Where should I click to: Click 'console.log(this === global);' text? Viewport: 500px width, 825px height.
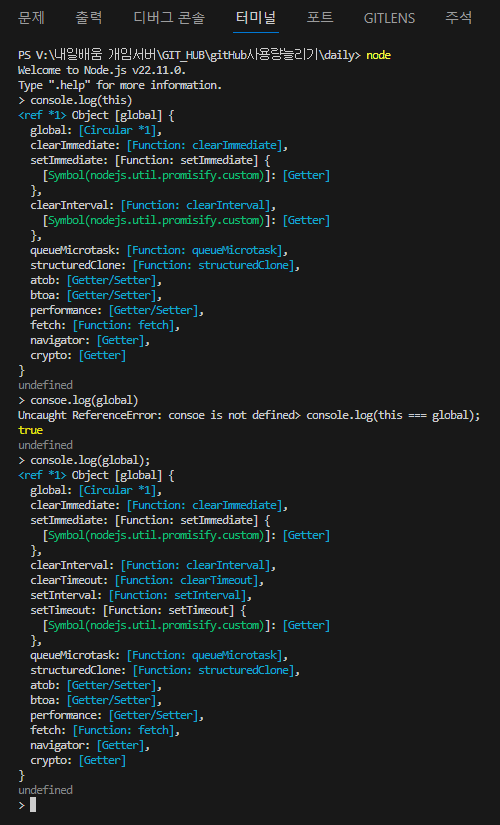point(393,415)
